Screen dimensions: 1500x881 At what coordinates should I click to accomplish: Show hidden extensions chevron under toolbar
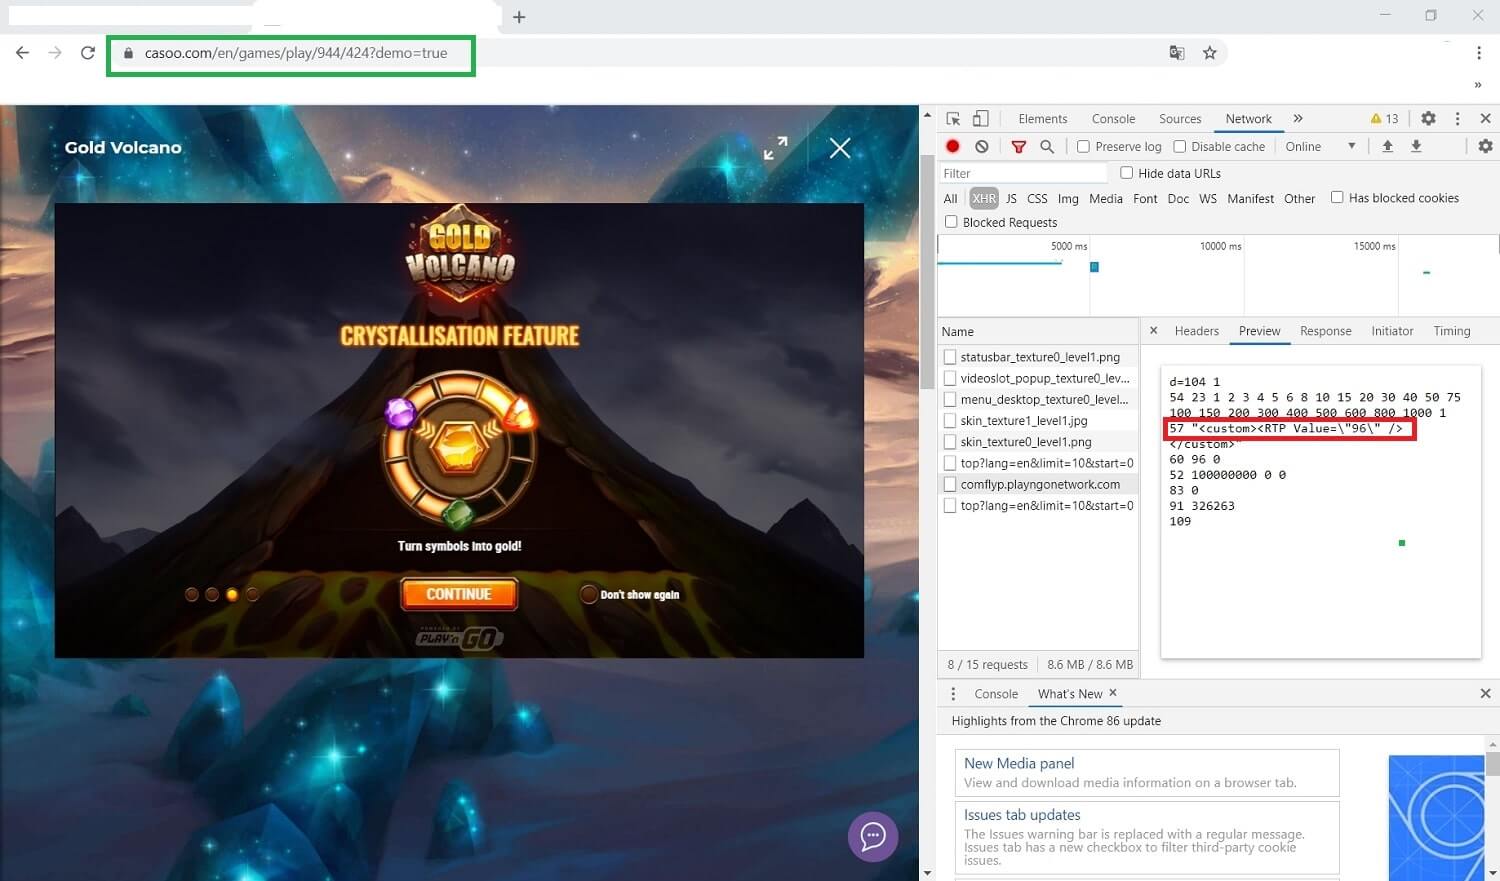click(x=1478, y=85)
